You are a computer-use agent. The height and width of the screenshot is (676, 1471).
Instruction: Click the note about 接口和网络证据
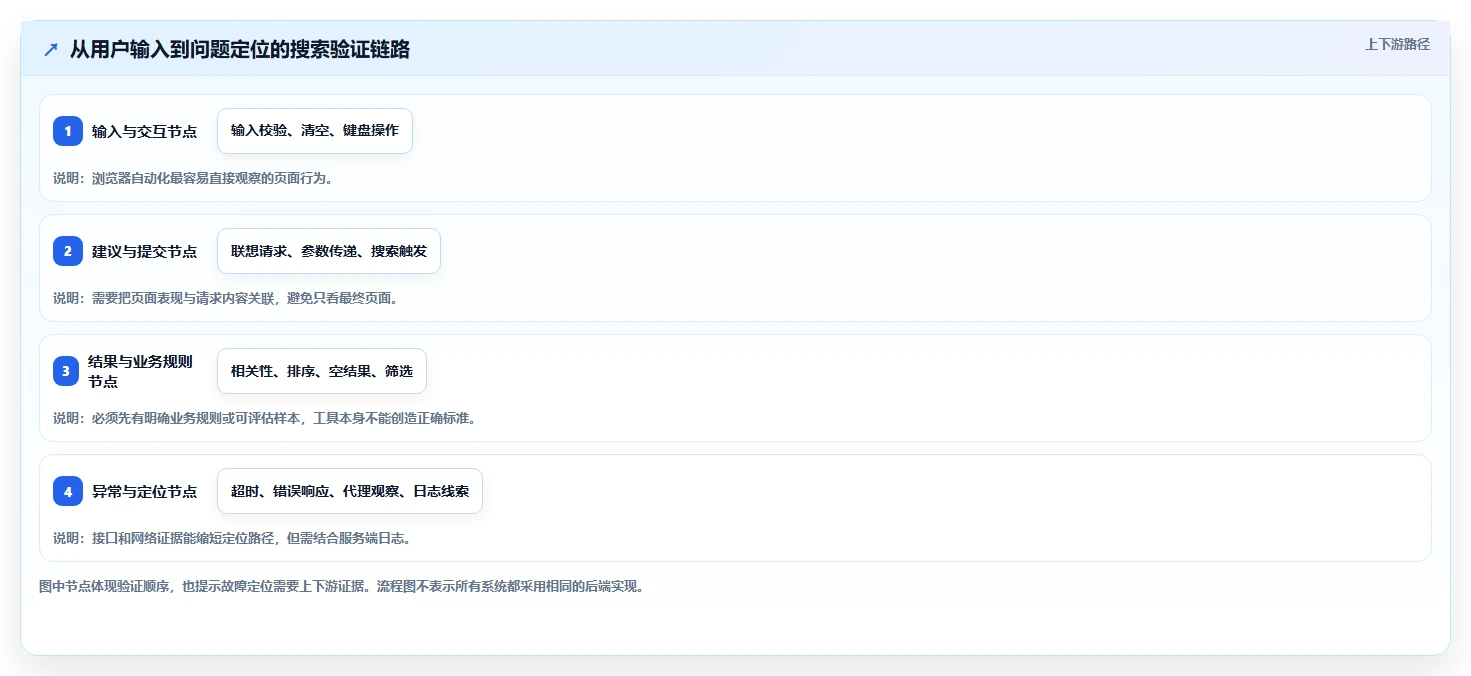pos(232,538)
